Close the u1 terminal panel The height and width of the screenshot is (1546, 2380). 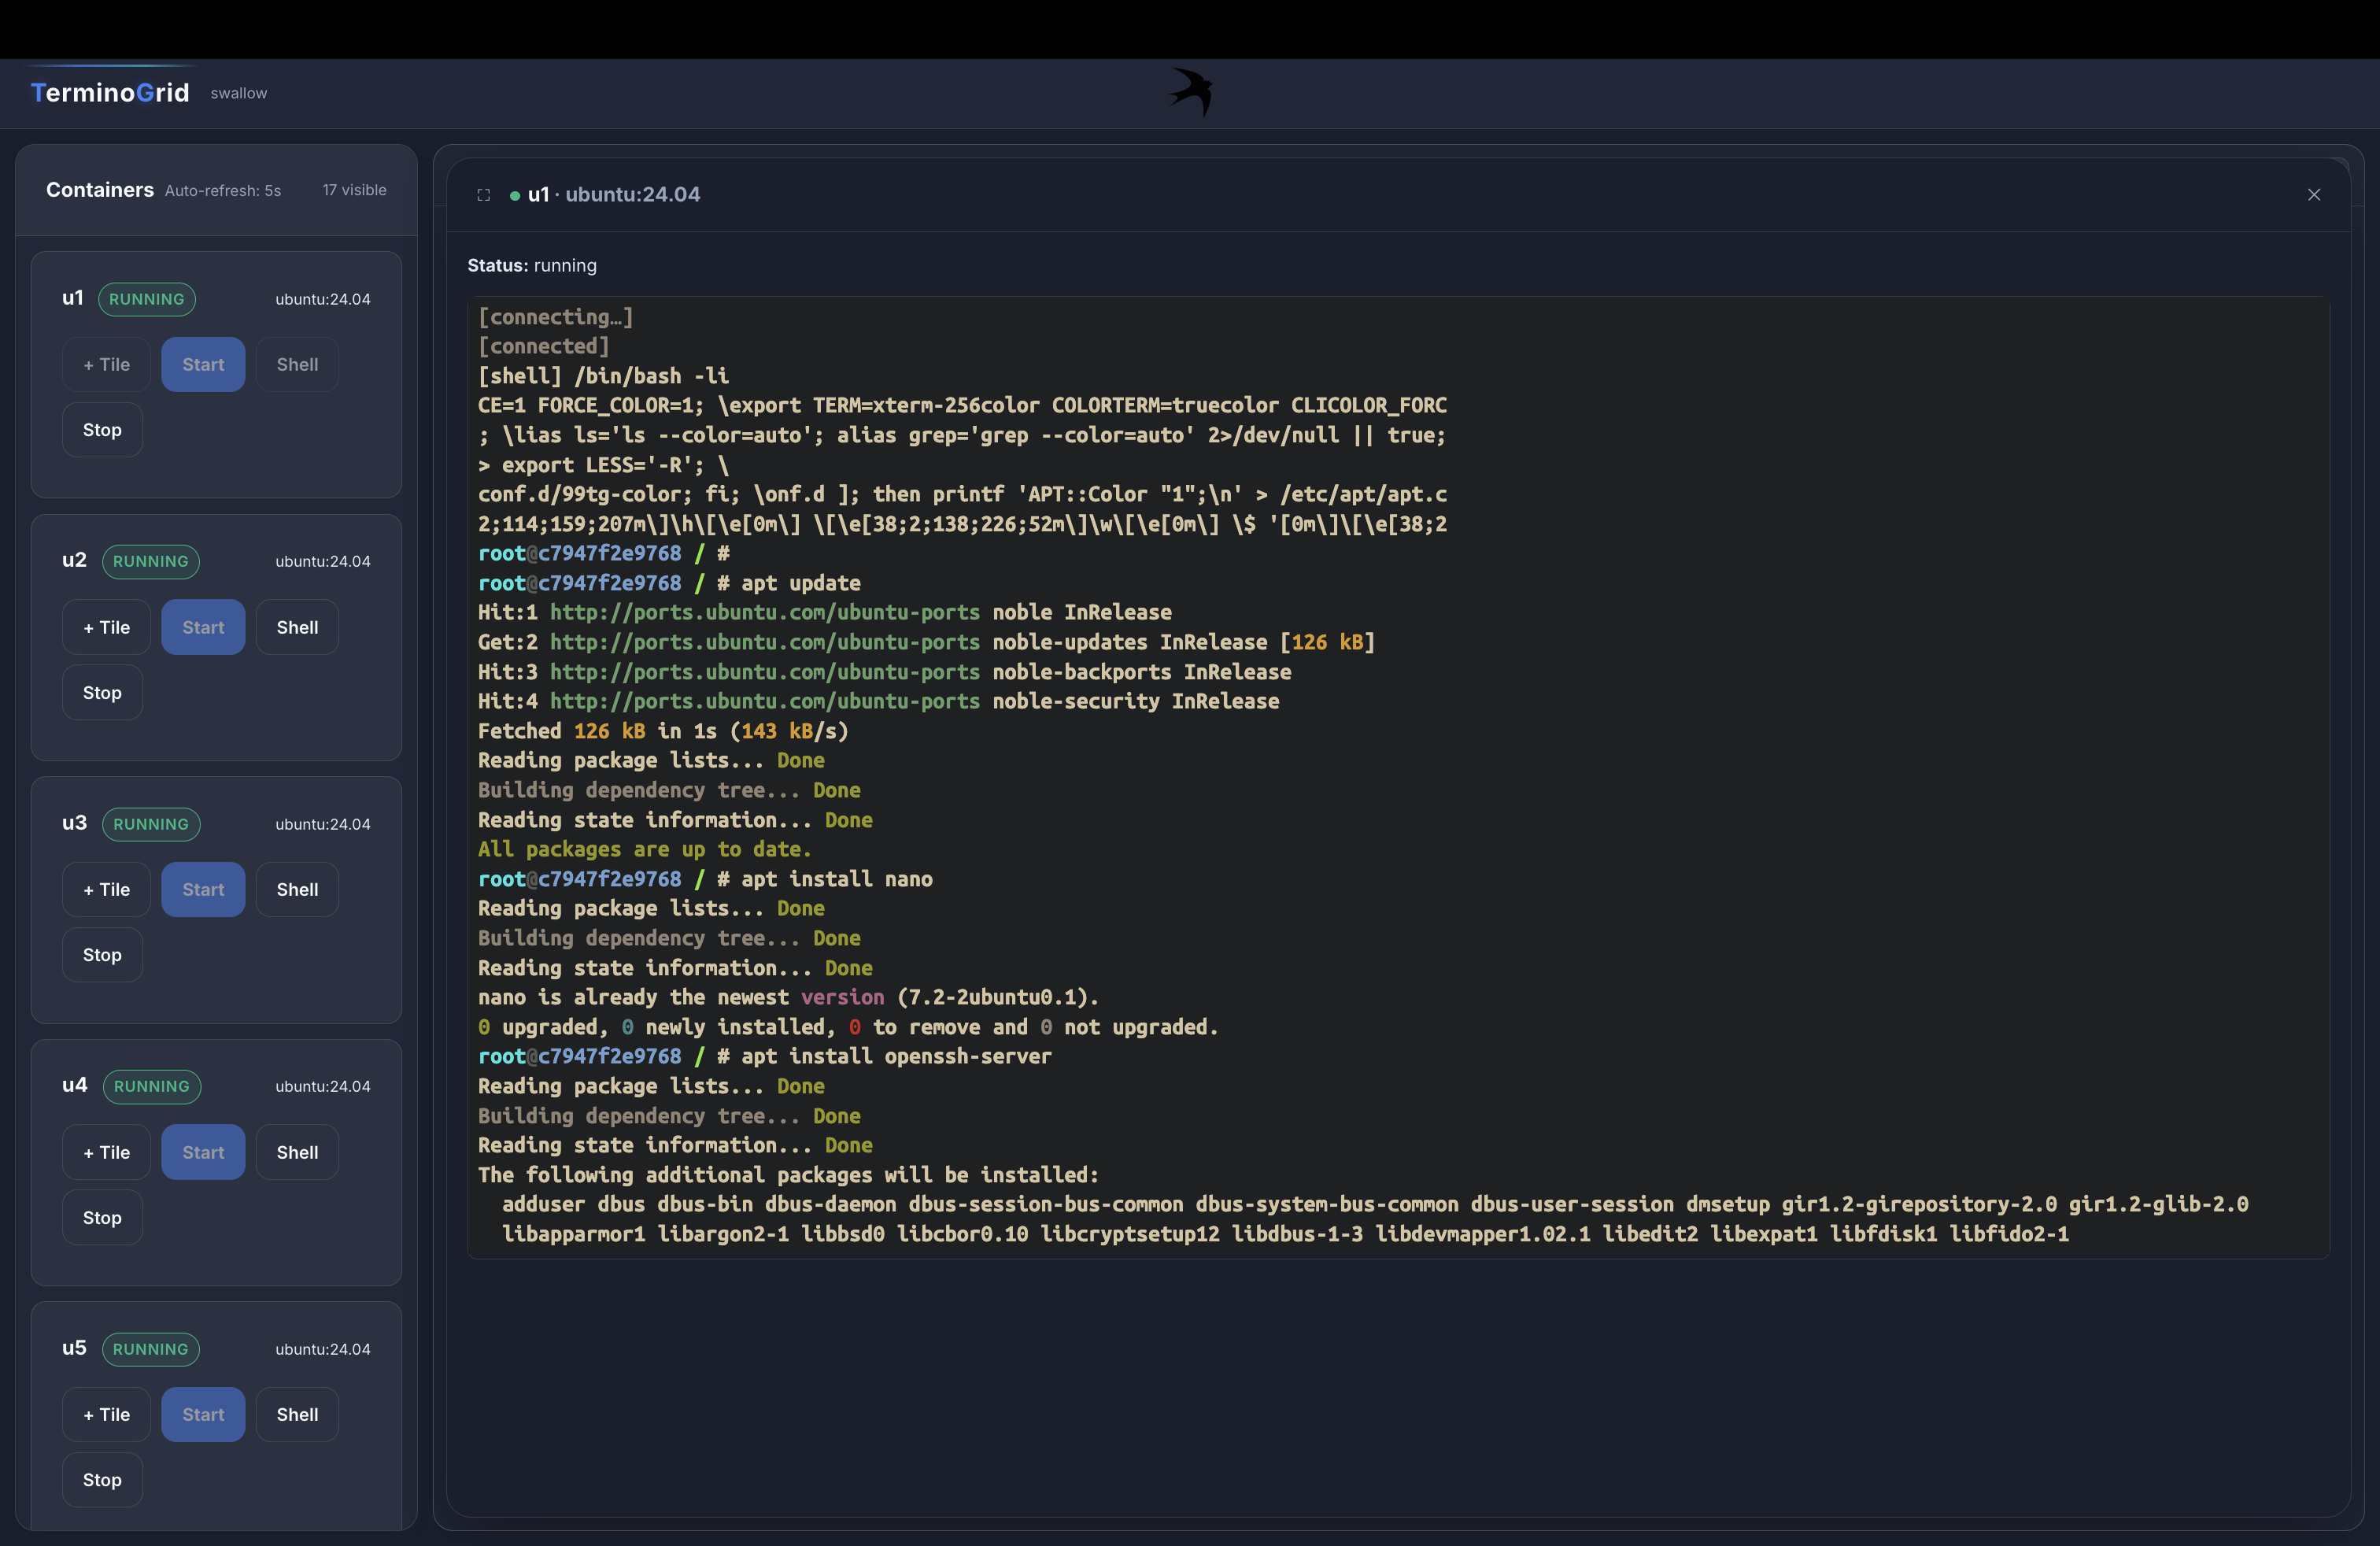[x=2313, y=195]
